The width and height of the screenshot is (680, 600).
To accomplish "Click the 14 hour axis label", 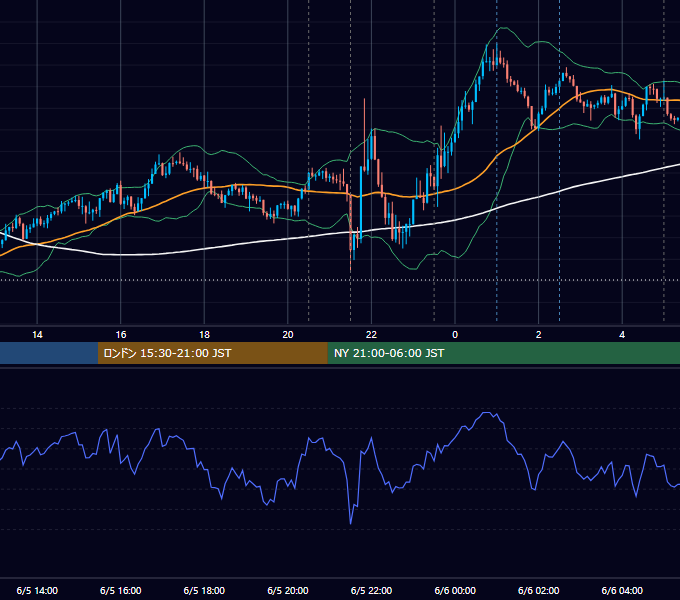I will click(x=37, y=335).
